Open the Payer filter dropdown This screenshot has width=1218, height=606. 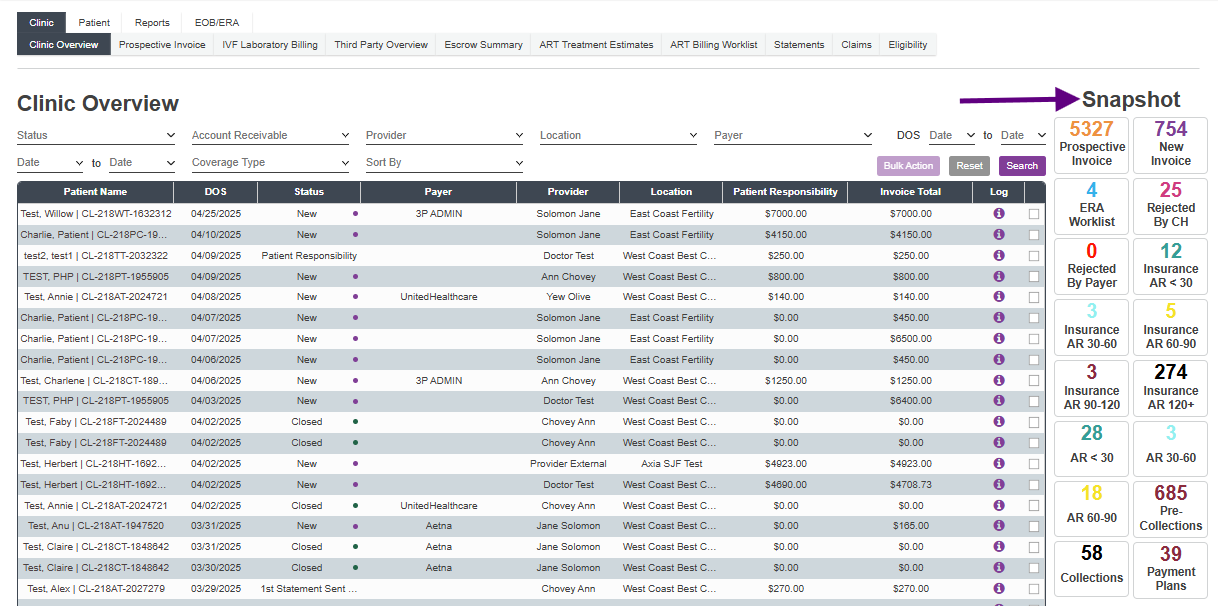793,136
